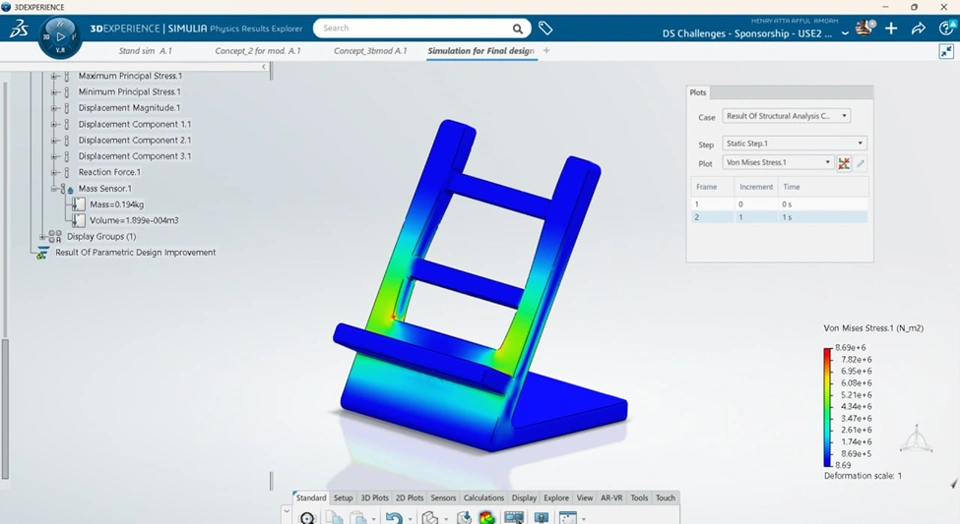Click the view orientation robot icon
The height and width of the screenshot is (524, 960).
point(917,438)
